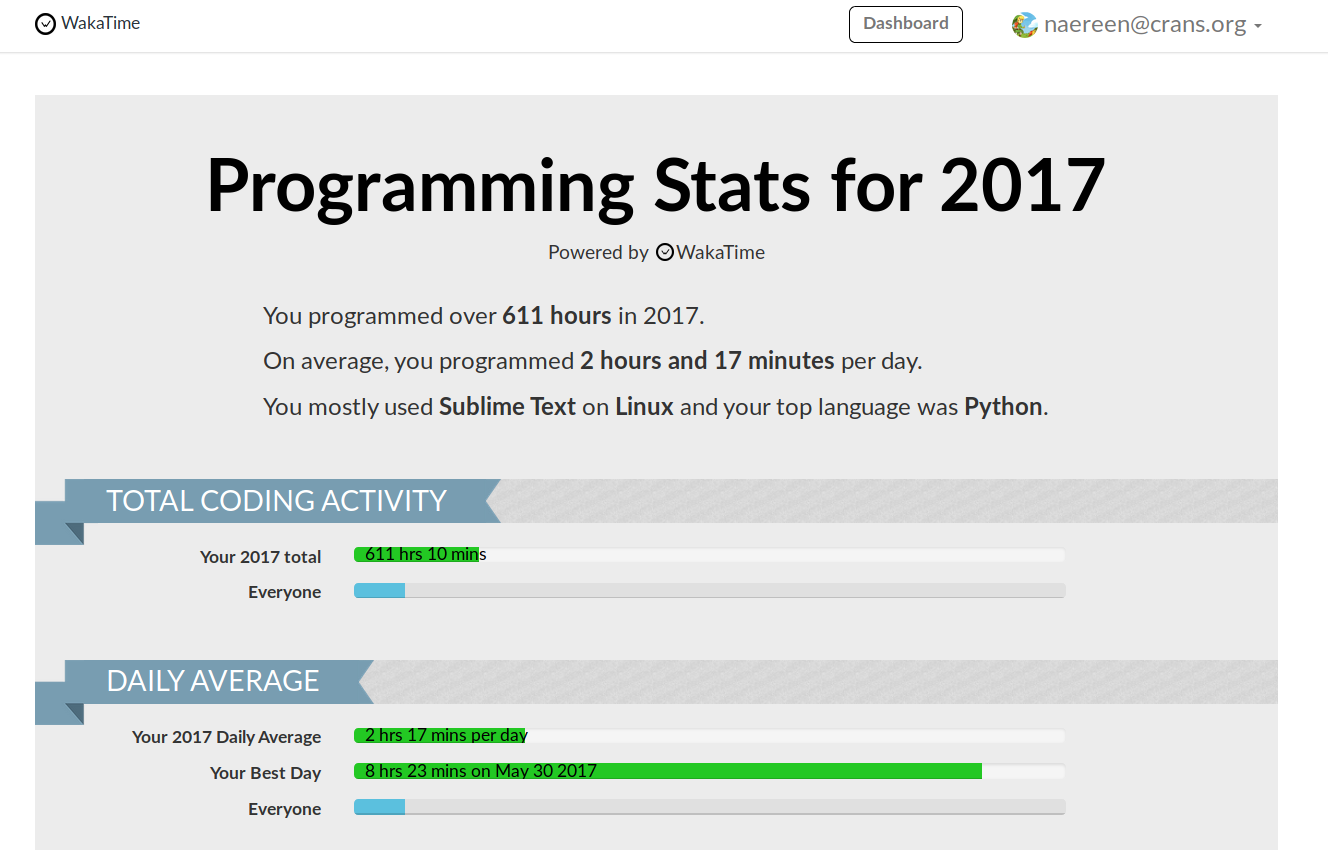Screen dimensions: 1328x850
Task: Click the blue Everyone bar under Total Coding Activity
Action: 380,591
